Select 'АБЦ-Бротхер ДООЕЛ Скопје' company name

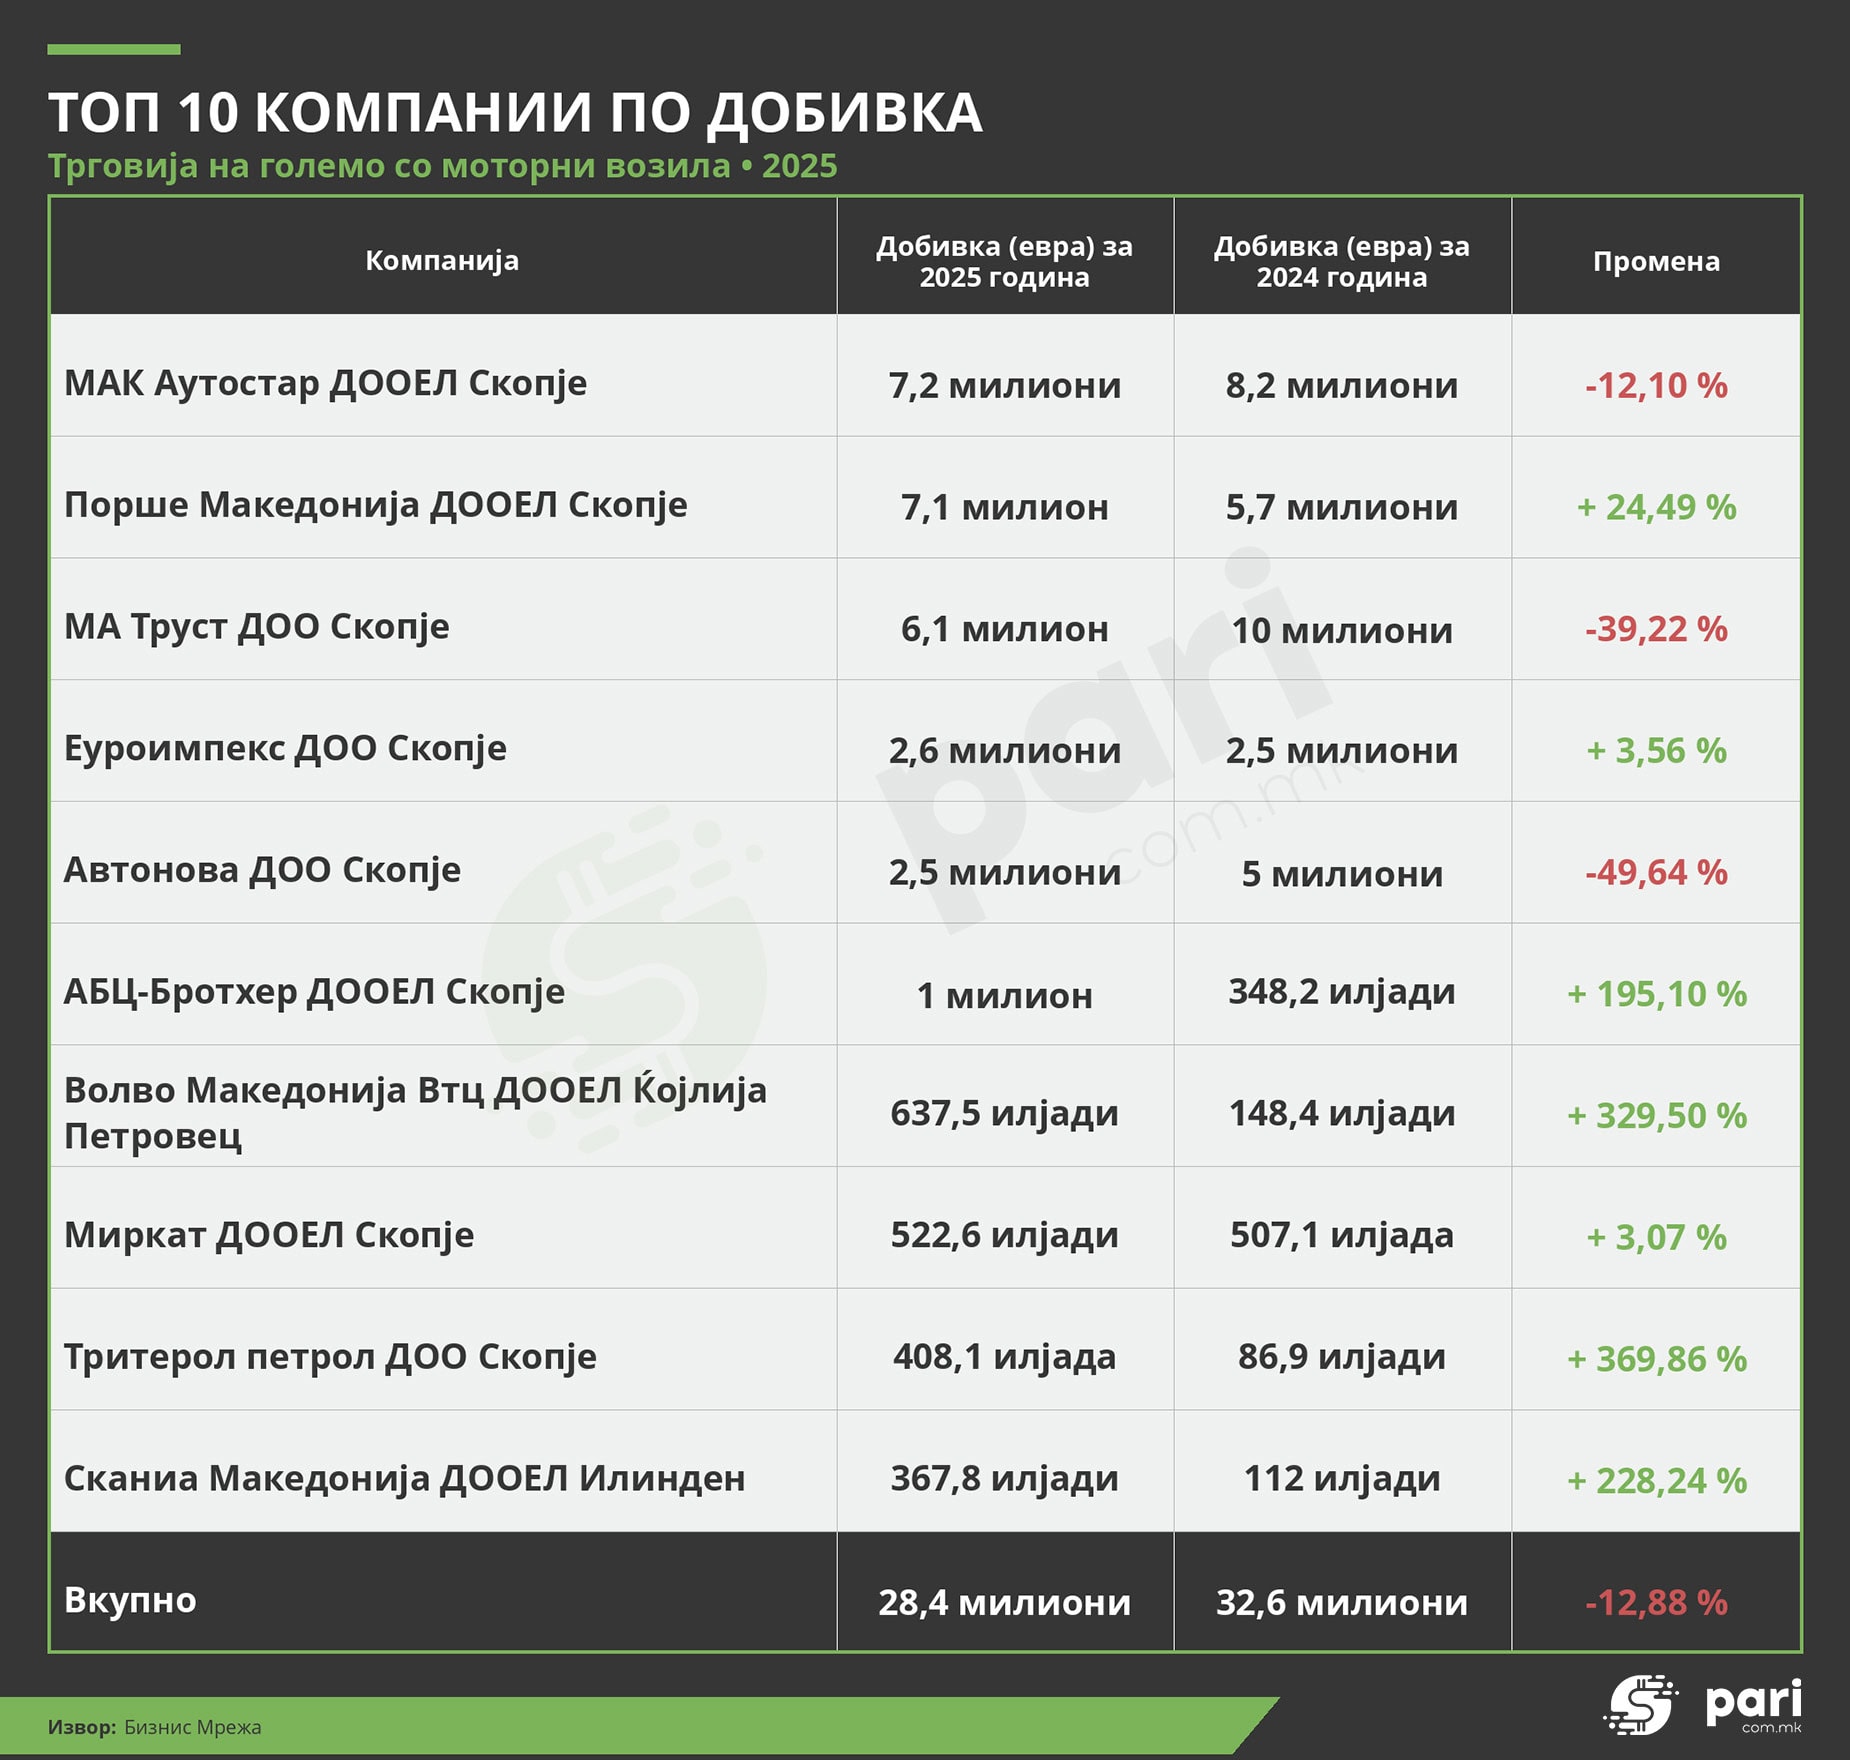coord(314,992)
